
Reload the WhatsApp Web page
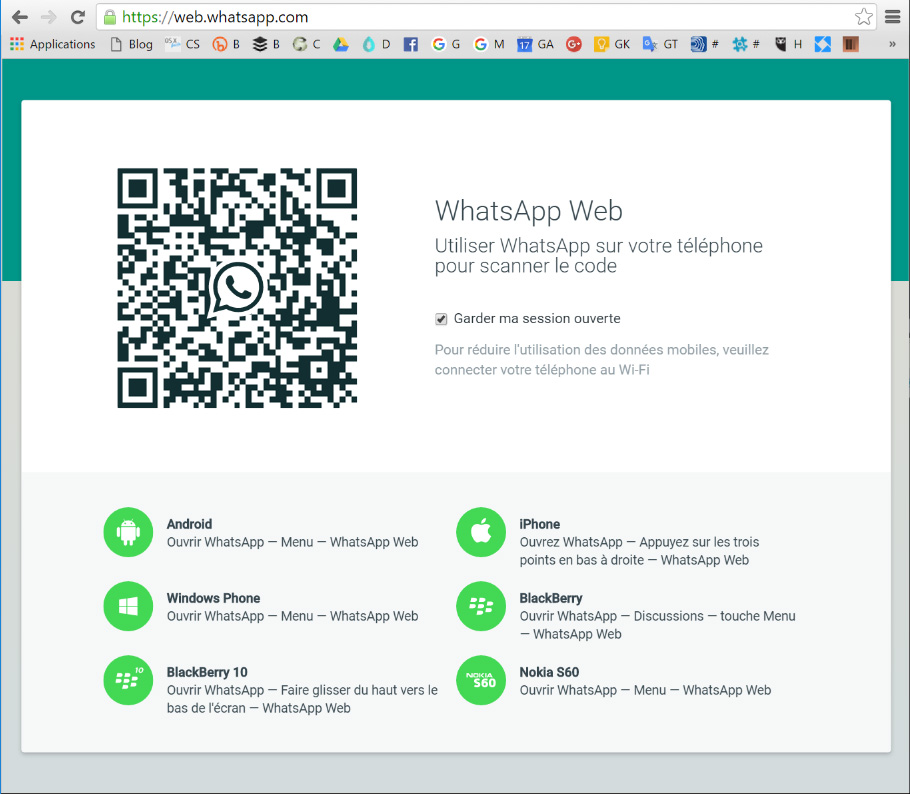78,17
